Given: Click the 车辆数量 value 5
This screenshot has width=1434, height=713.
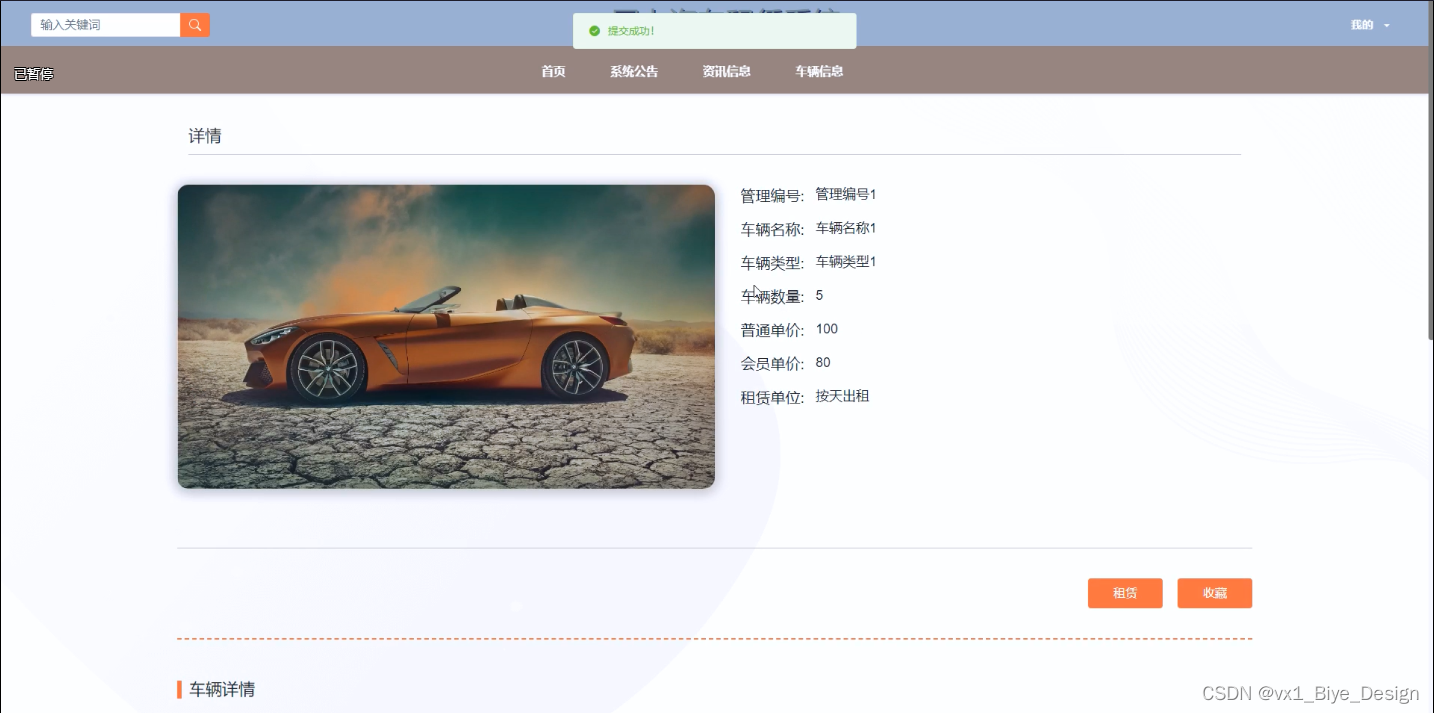Looking at the screenshot, I should click(x=819, y=295).
